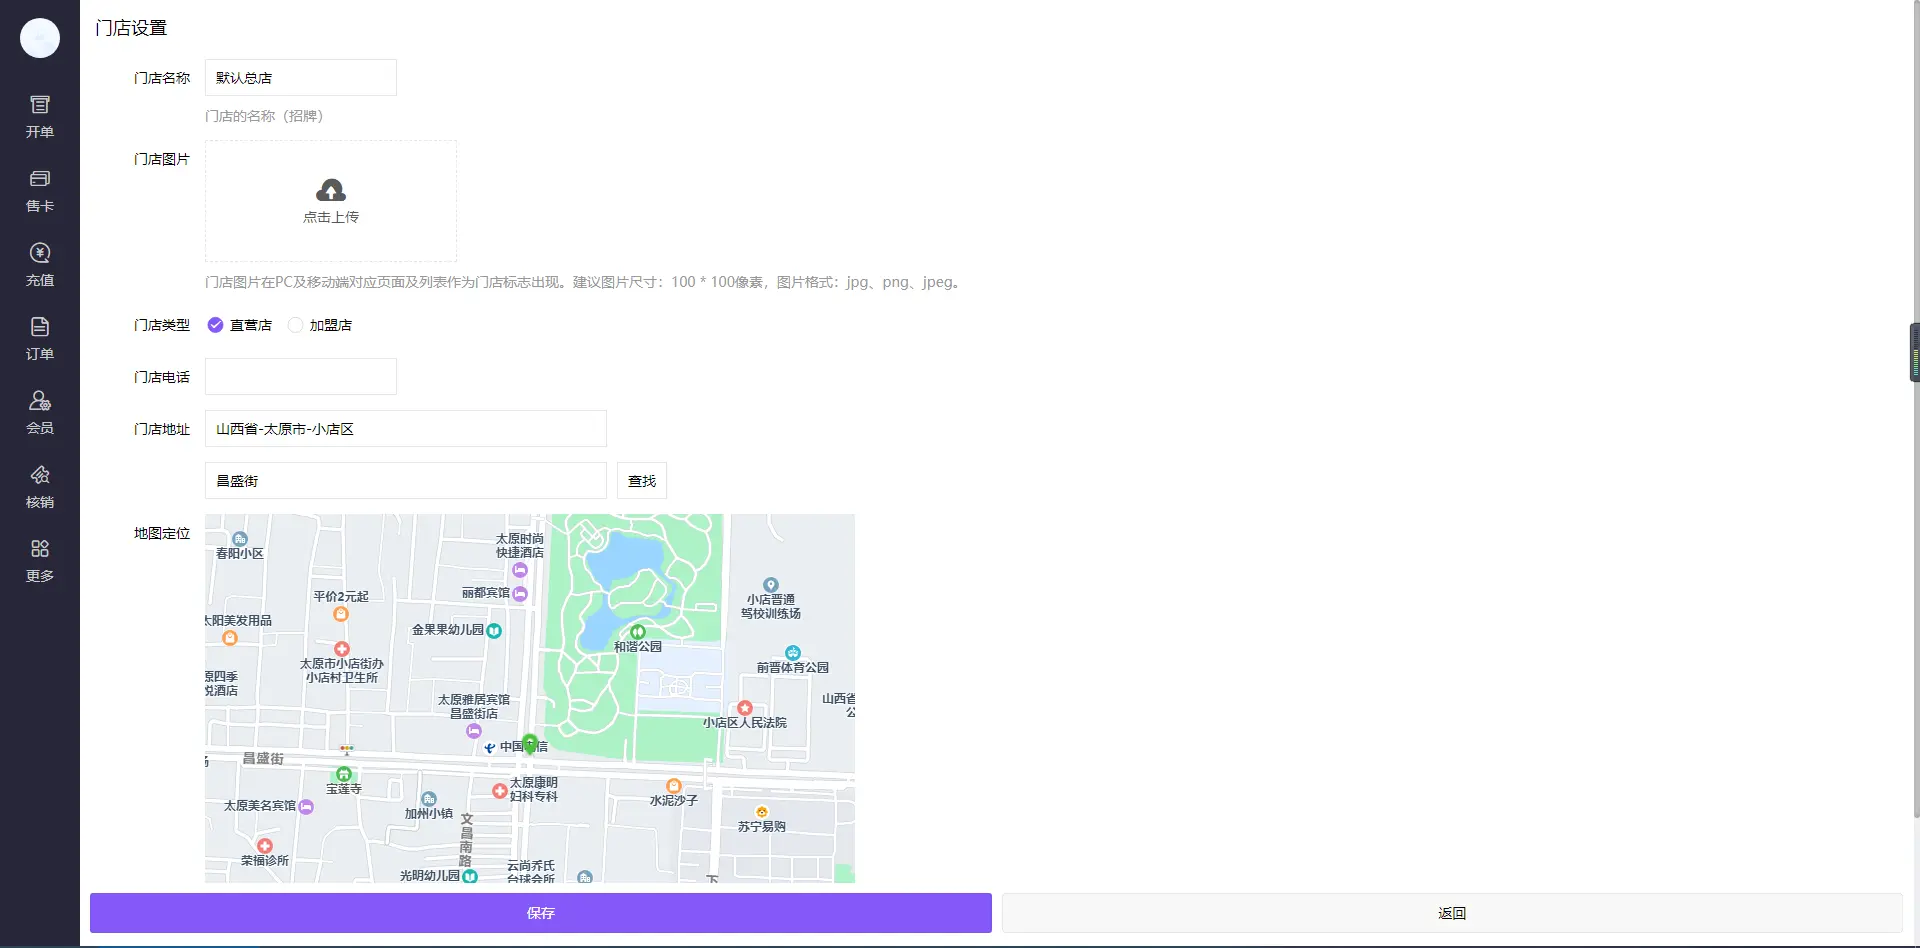Select the 加盟店 store type radio

coord(296,325)
